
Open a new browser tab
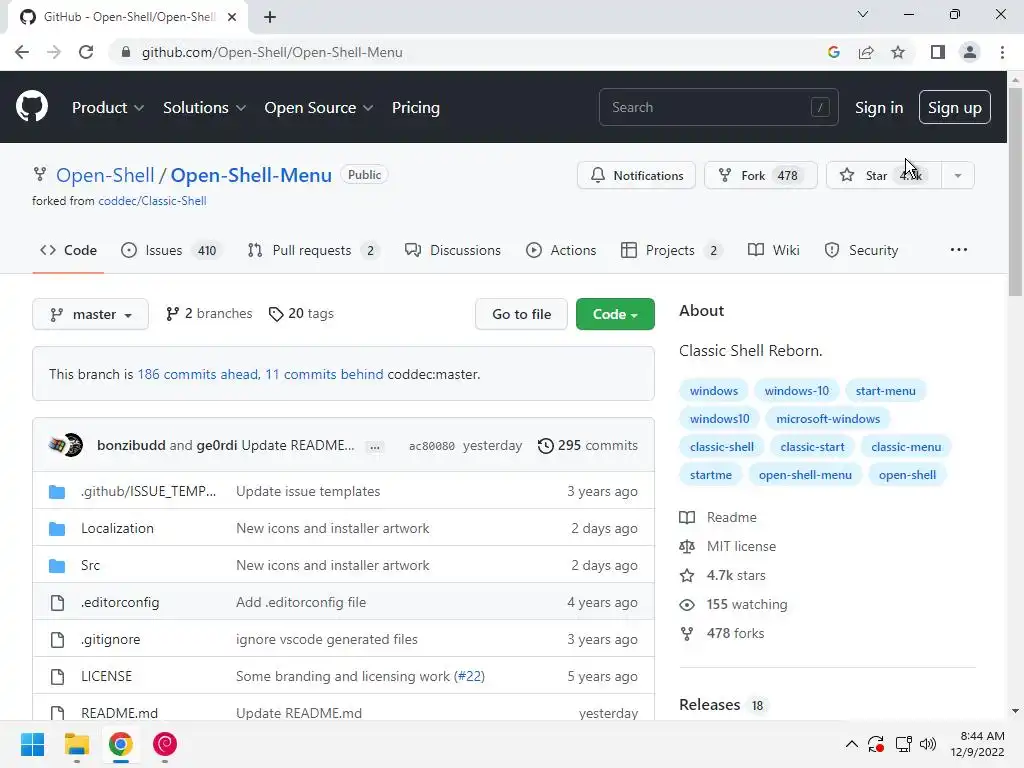[x=270, y=17]
